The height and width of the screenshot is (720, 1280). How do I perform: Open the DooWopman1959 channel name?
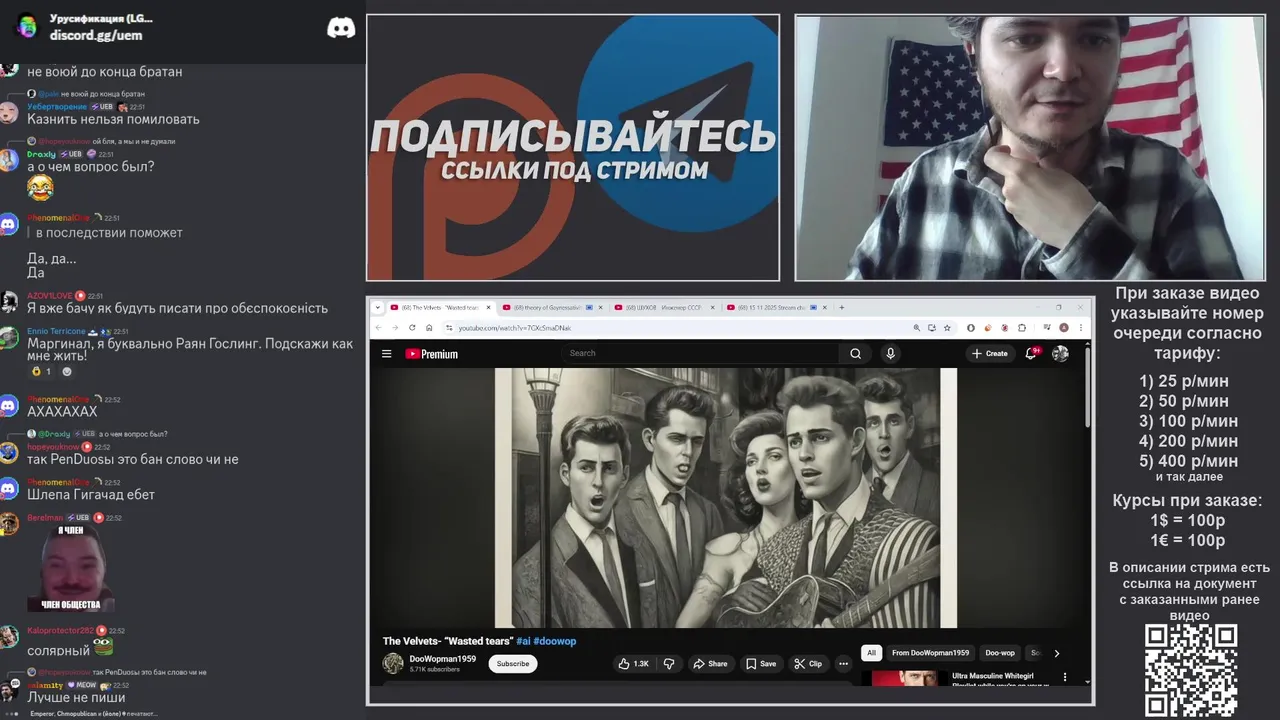(442, 659)
